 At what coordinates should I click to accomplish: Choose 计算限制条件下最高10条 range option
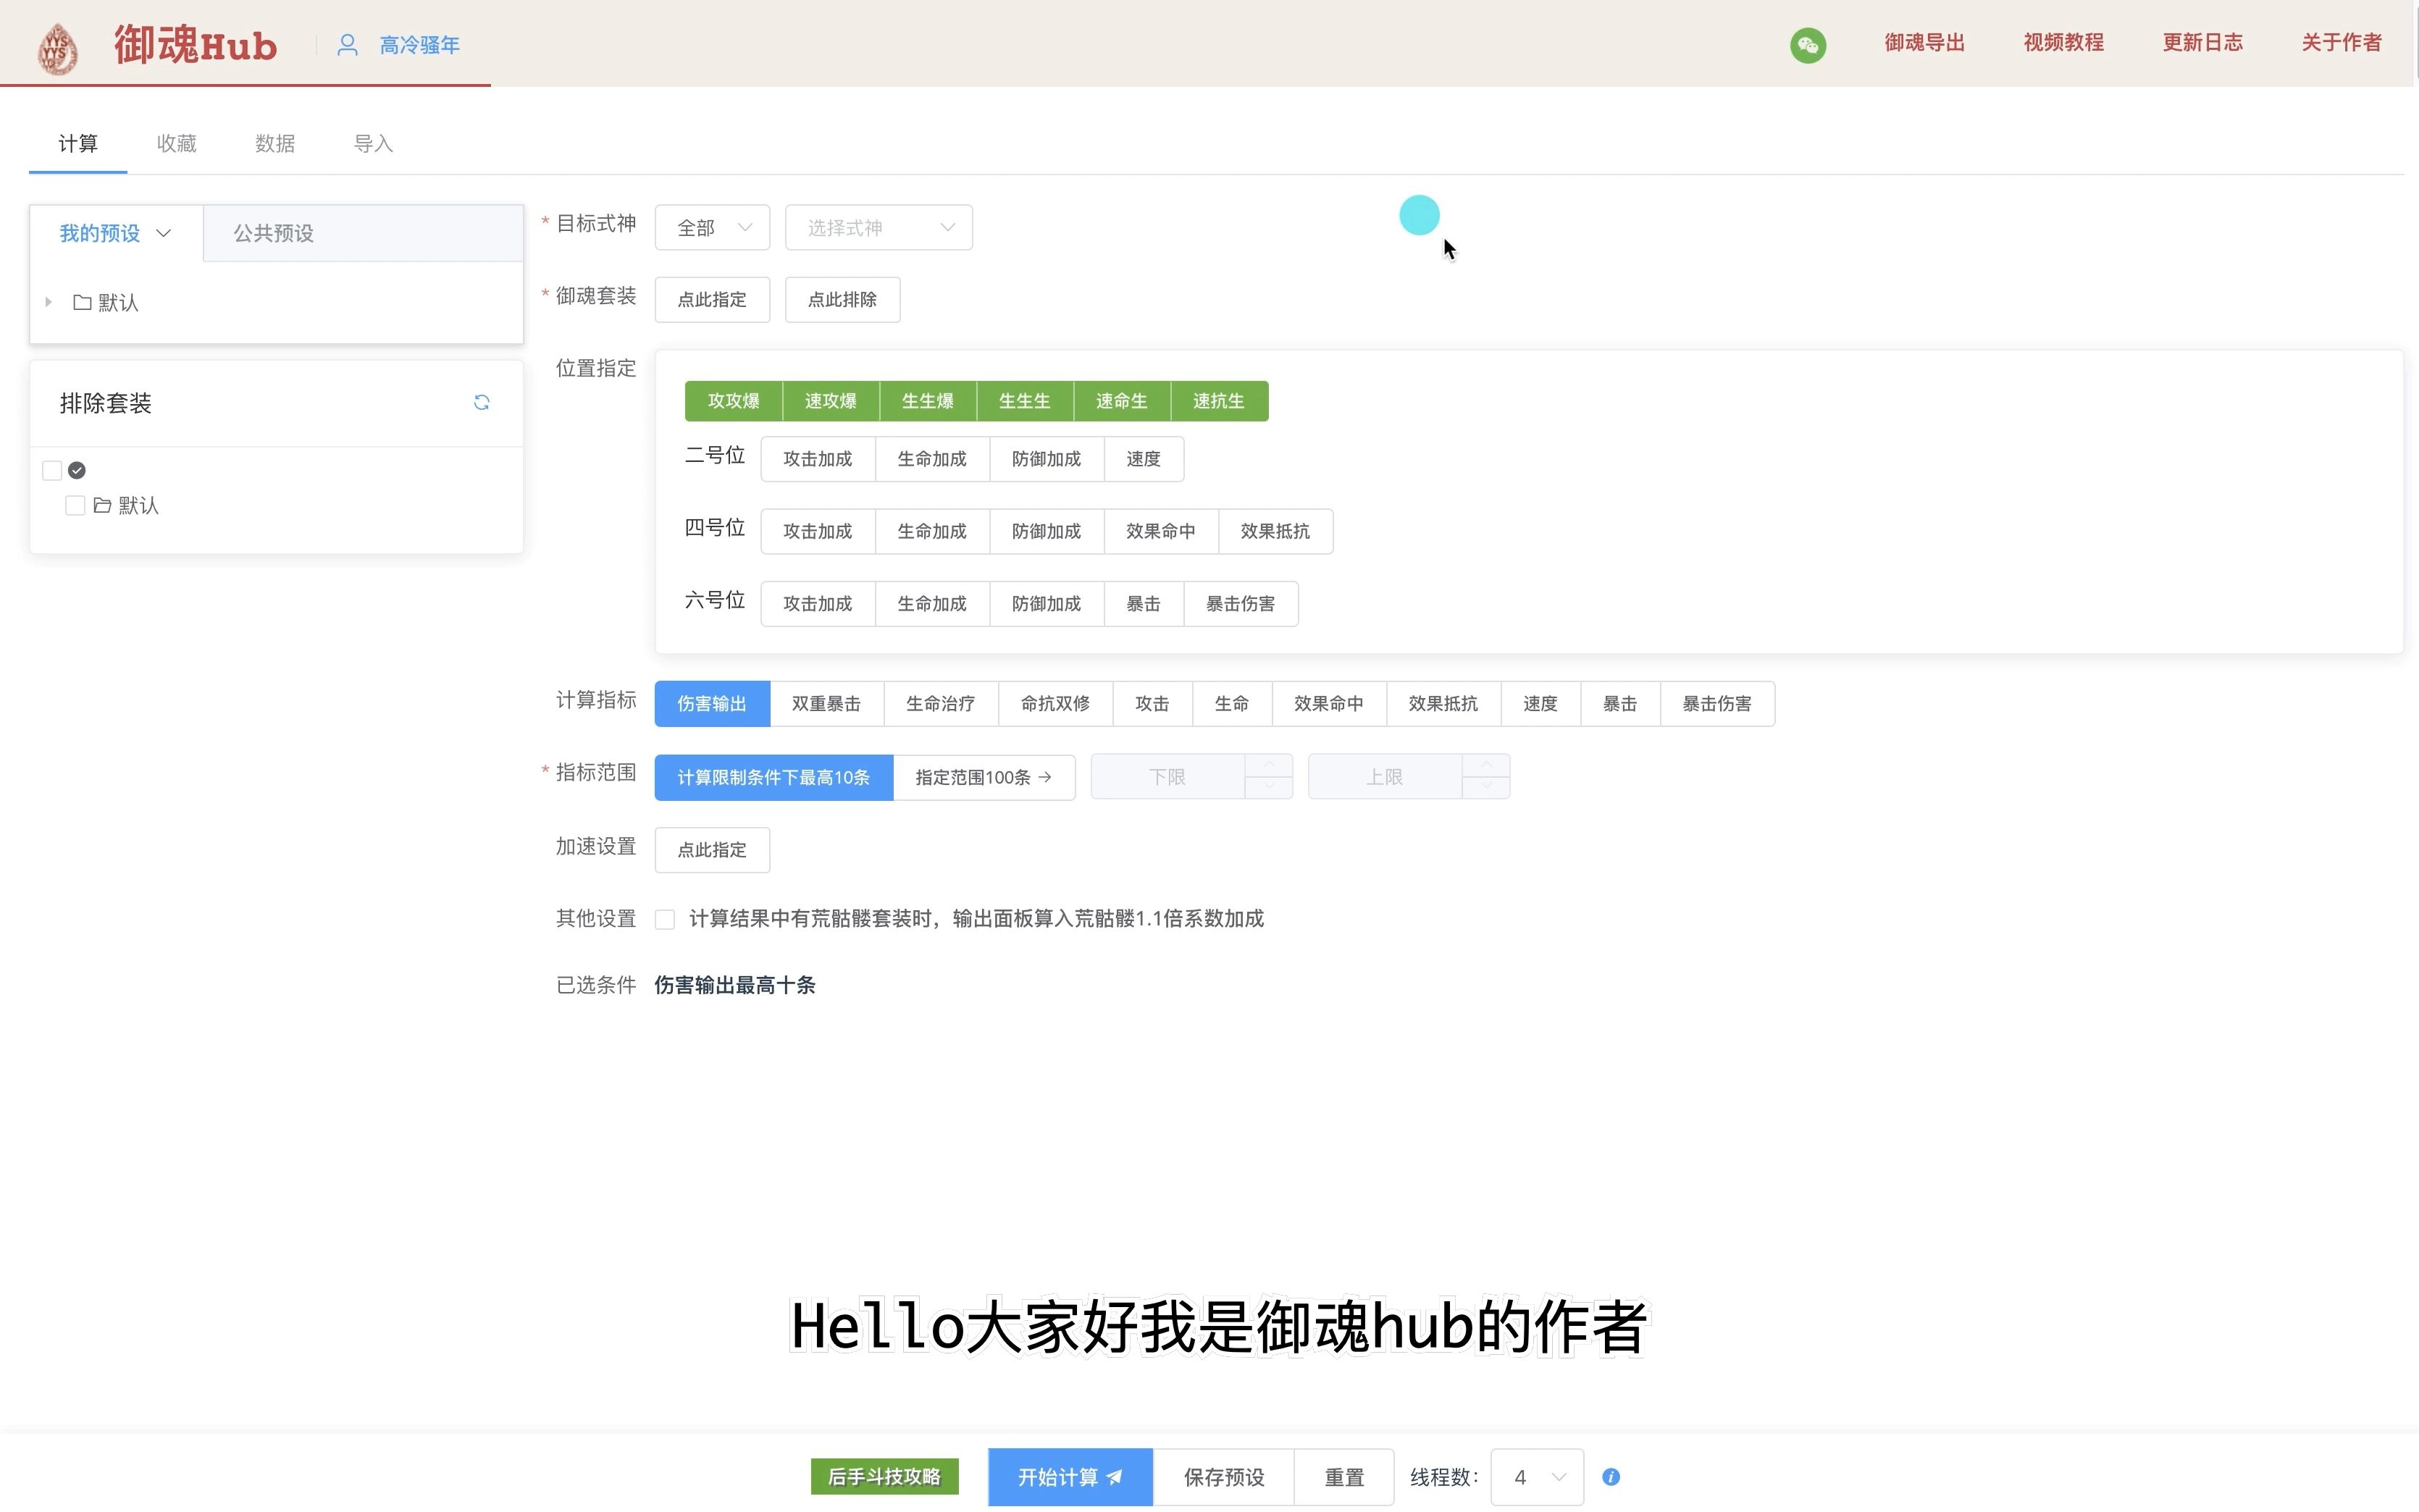coord(774,777)
